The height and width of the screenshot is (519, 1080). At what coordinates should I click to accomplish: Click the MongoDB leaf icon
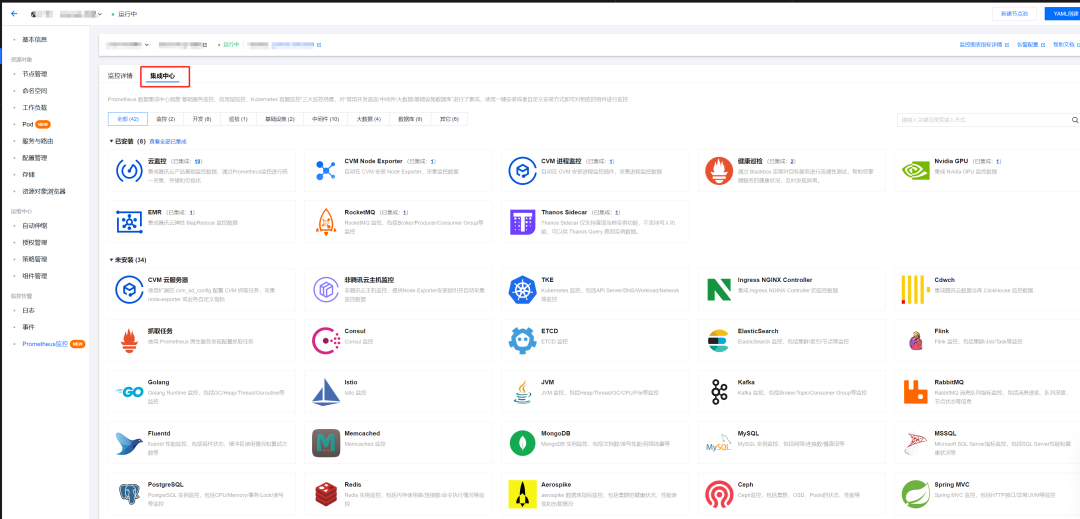pos(523,443)
